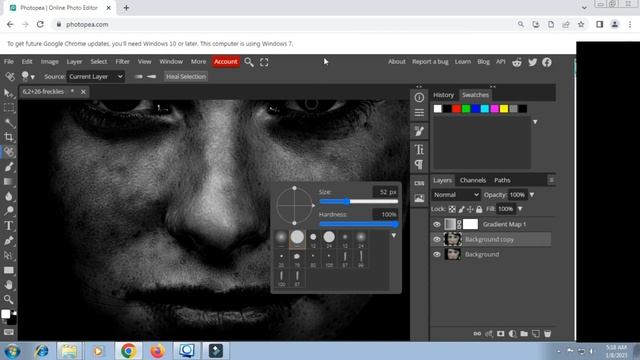Select the Blur drop tool
640x360 pixels.
click(x=9, y=196)
